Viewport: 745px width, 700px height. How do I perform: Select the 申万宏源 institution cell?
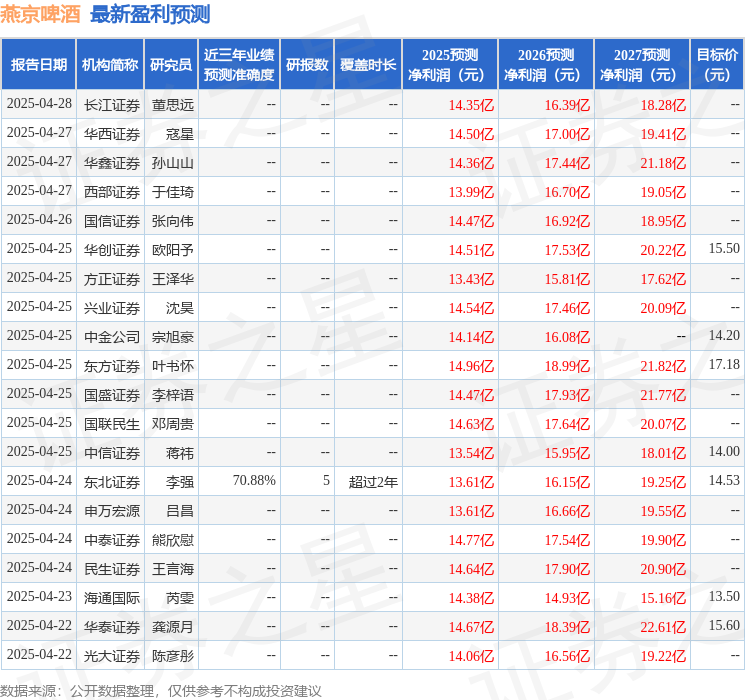click(x=112, y=511)
